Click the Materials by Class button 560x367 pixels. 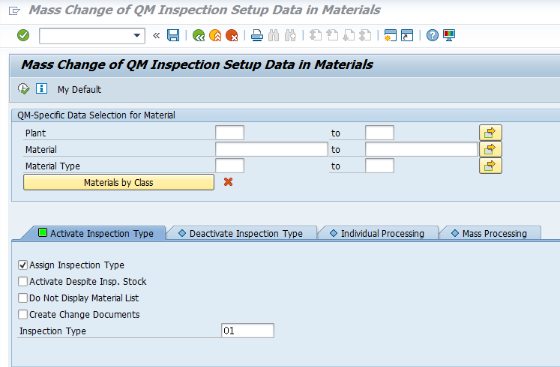(x=119, y=182)
